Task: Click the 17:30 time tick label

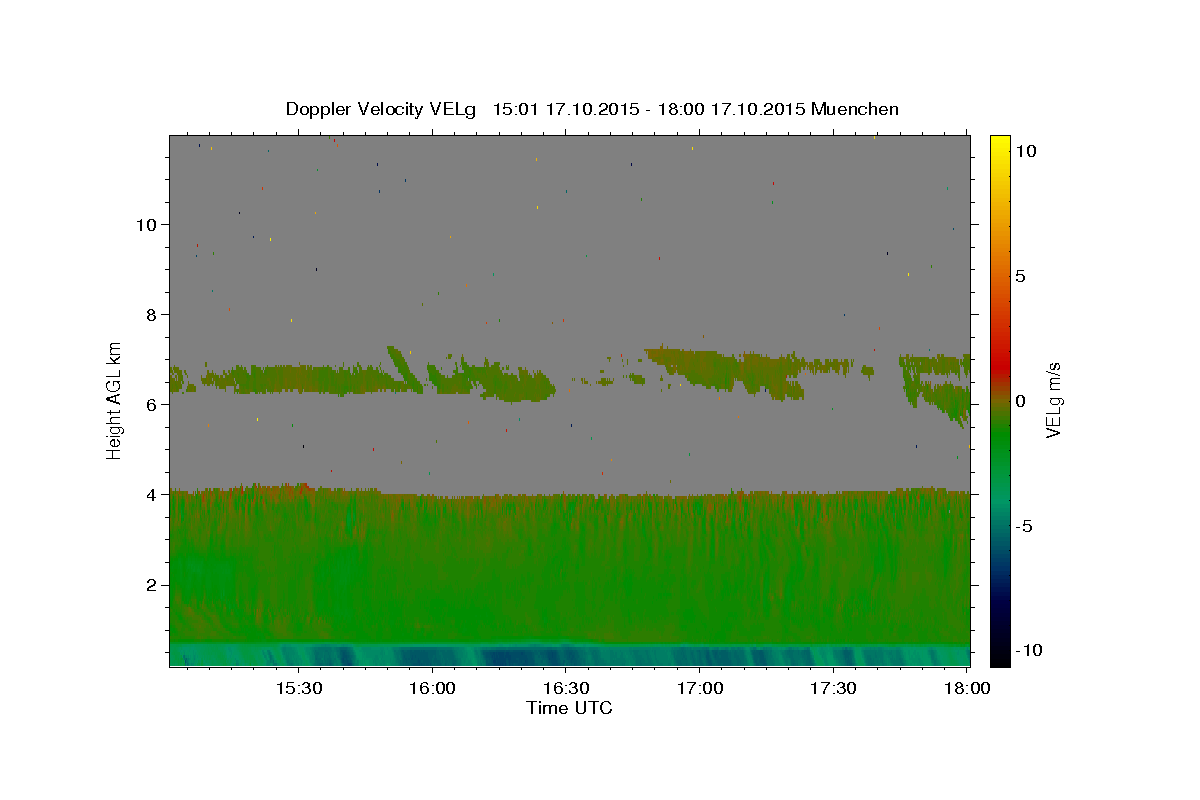Action: (x=833, y=688)
